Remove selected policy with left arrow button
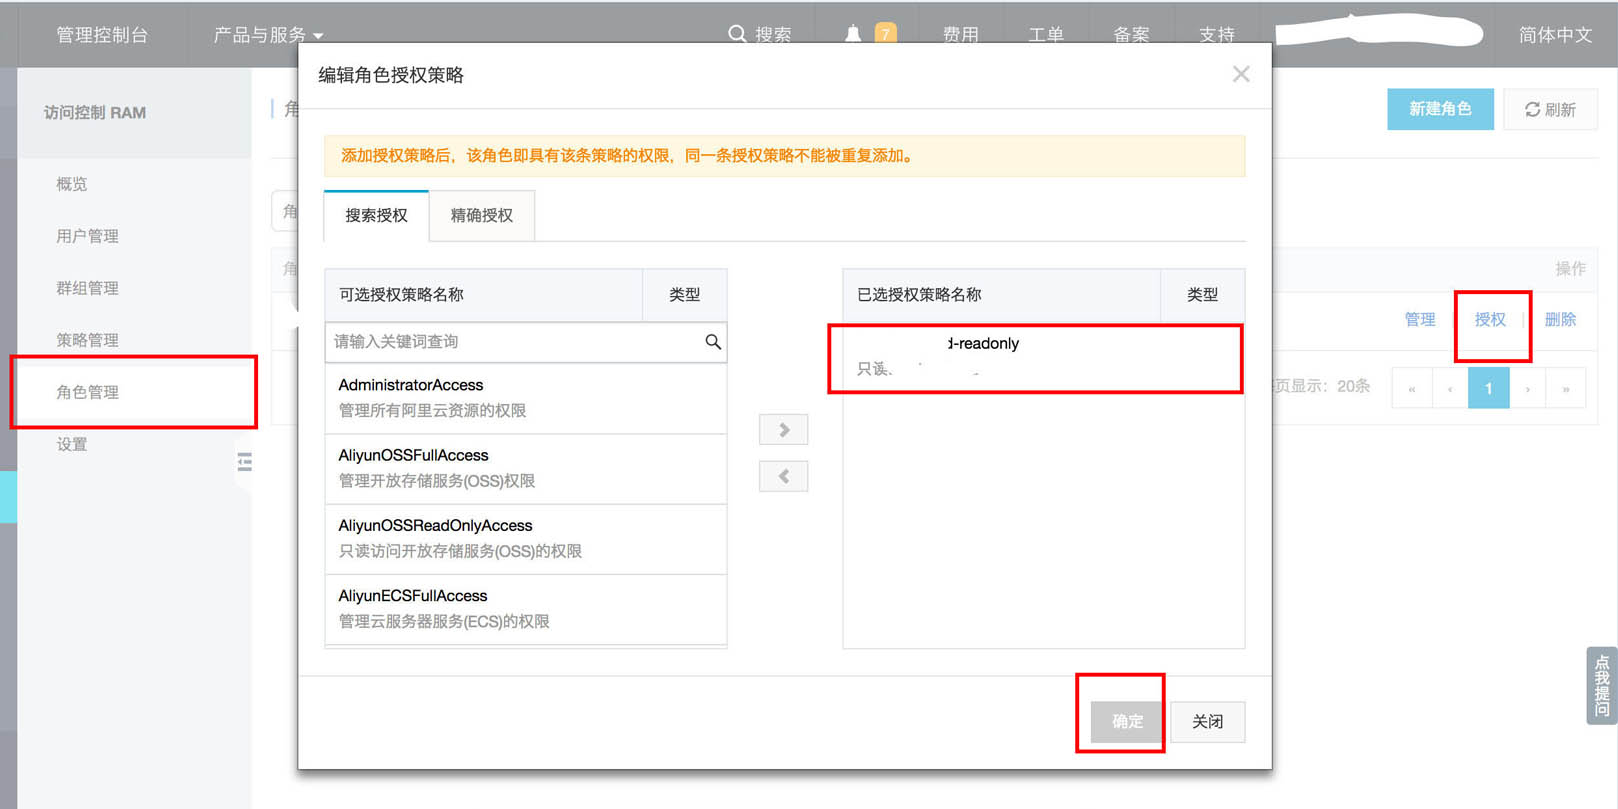The image size is (1618, 809). (784, 477)
